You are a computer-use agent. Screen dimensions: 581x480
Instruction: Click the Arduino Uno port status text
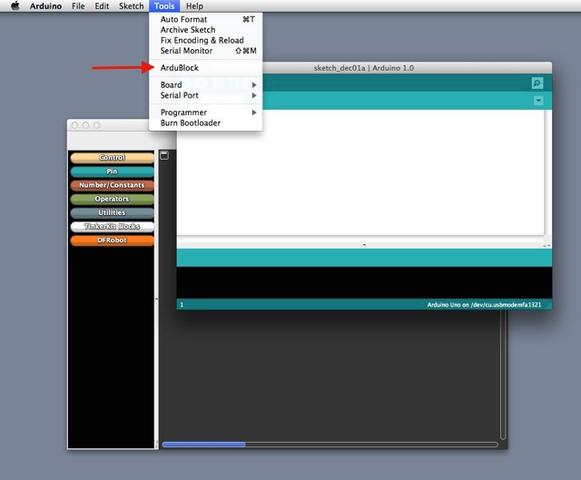(484, 305)
